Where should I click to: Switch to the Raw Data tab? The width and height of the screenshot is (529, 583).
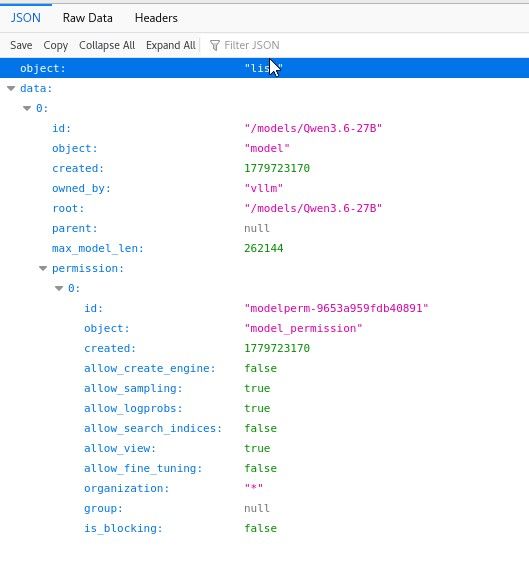pos(88,18)
